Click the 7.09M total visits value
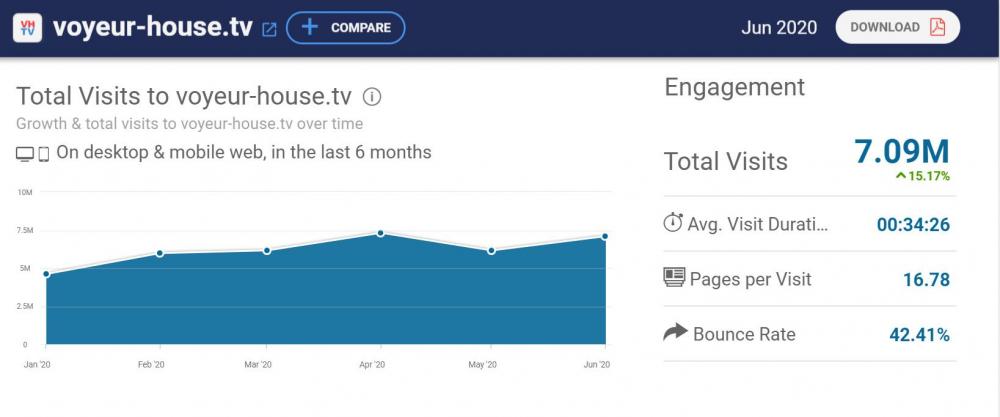This screenshot has width=1000, height=417. pyautogui.click(x=901, y=151)
